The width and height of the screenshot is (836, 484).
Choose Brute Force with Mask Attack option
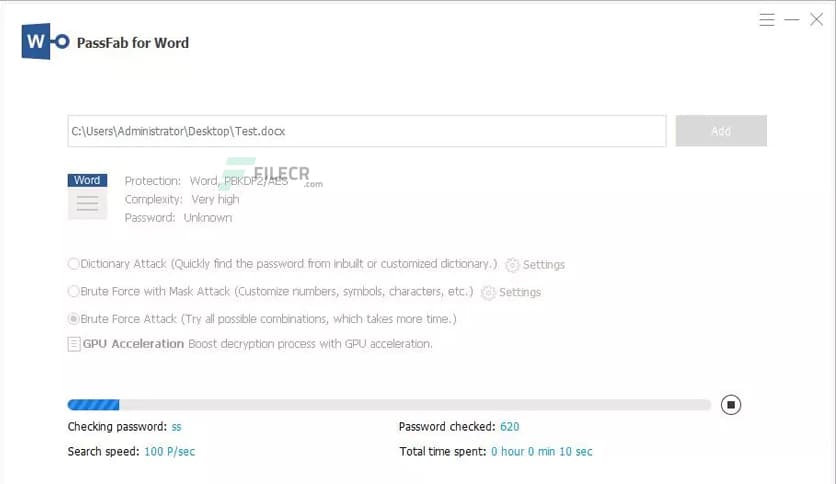[x=73, y=292]
